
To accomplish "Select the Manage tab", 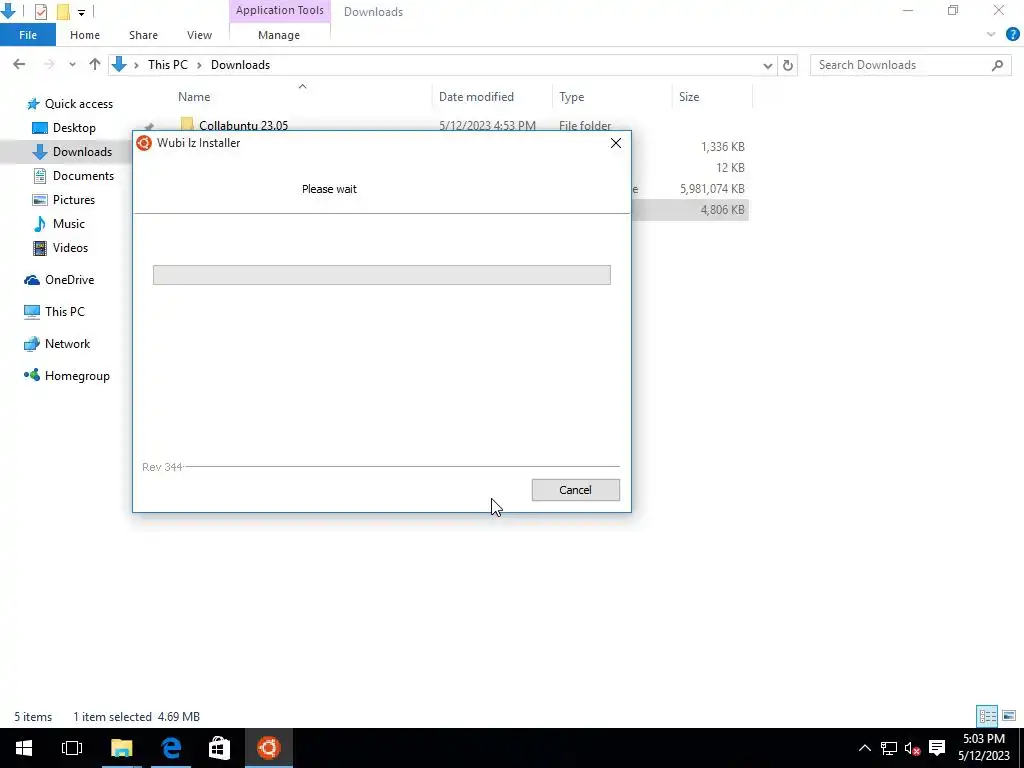I will (279, 35).
